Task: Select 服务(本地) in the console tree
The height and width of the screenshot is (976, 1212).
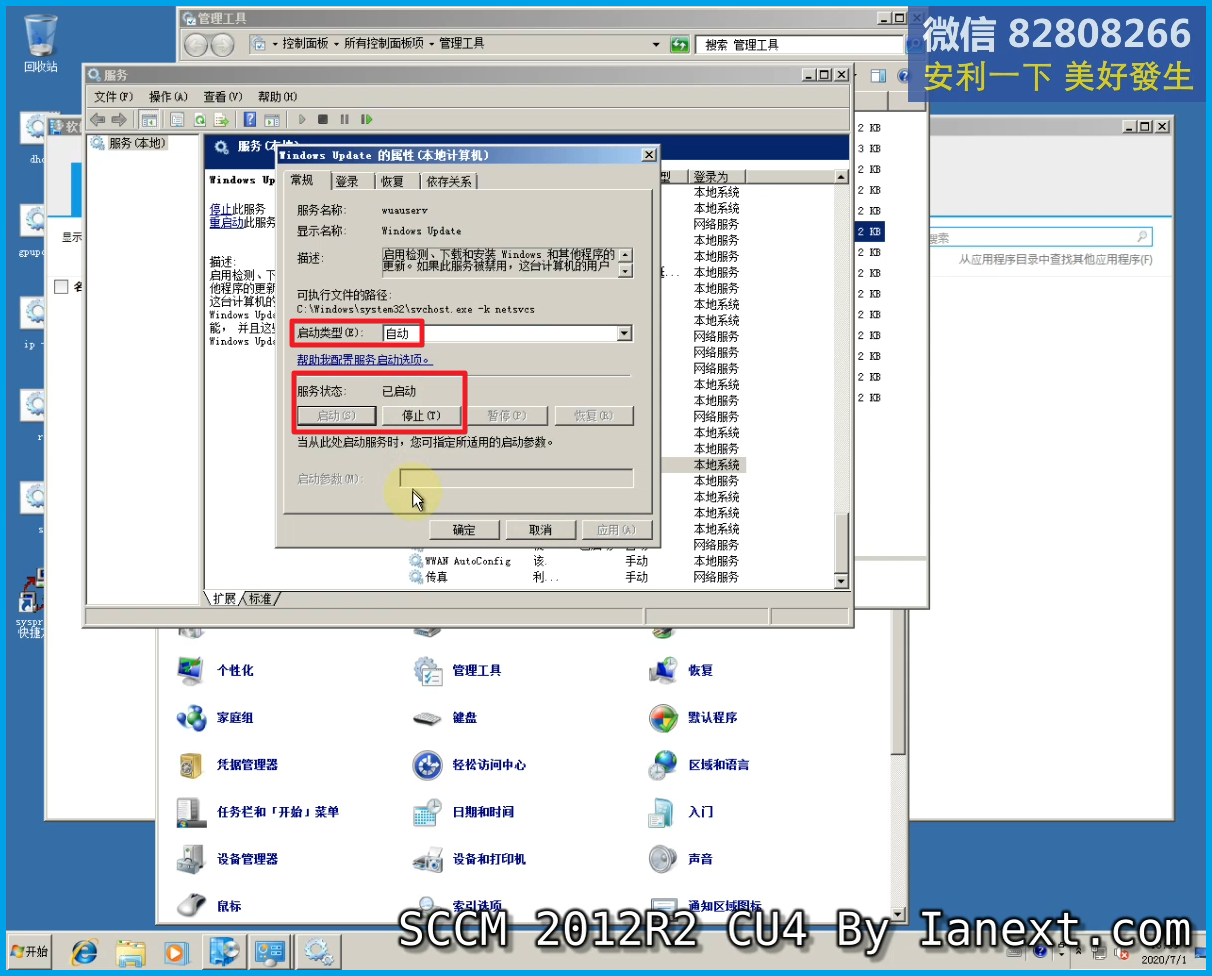Action: pos(136,143)
